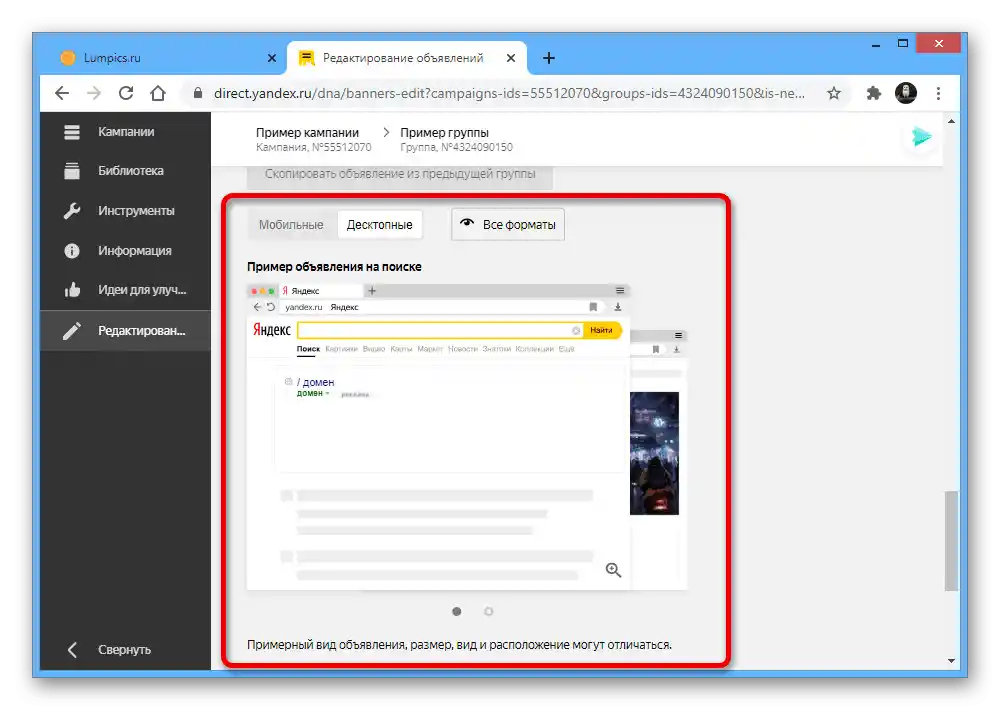Viewport: 1000px width, 710px height.
Task: Click the preview disclaimer text
Action: (459, 644)
